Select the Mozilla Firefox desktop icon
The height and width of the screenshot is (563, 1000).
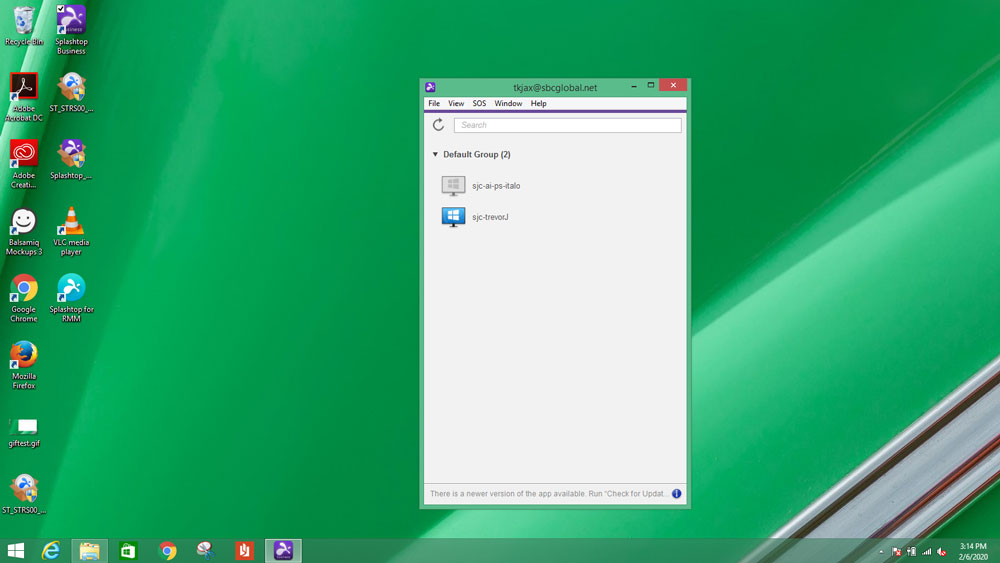tap(24, 365)
